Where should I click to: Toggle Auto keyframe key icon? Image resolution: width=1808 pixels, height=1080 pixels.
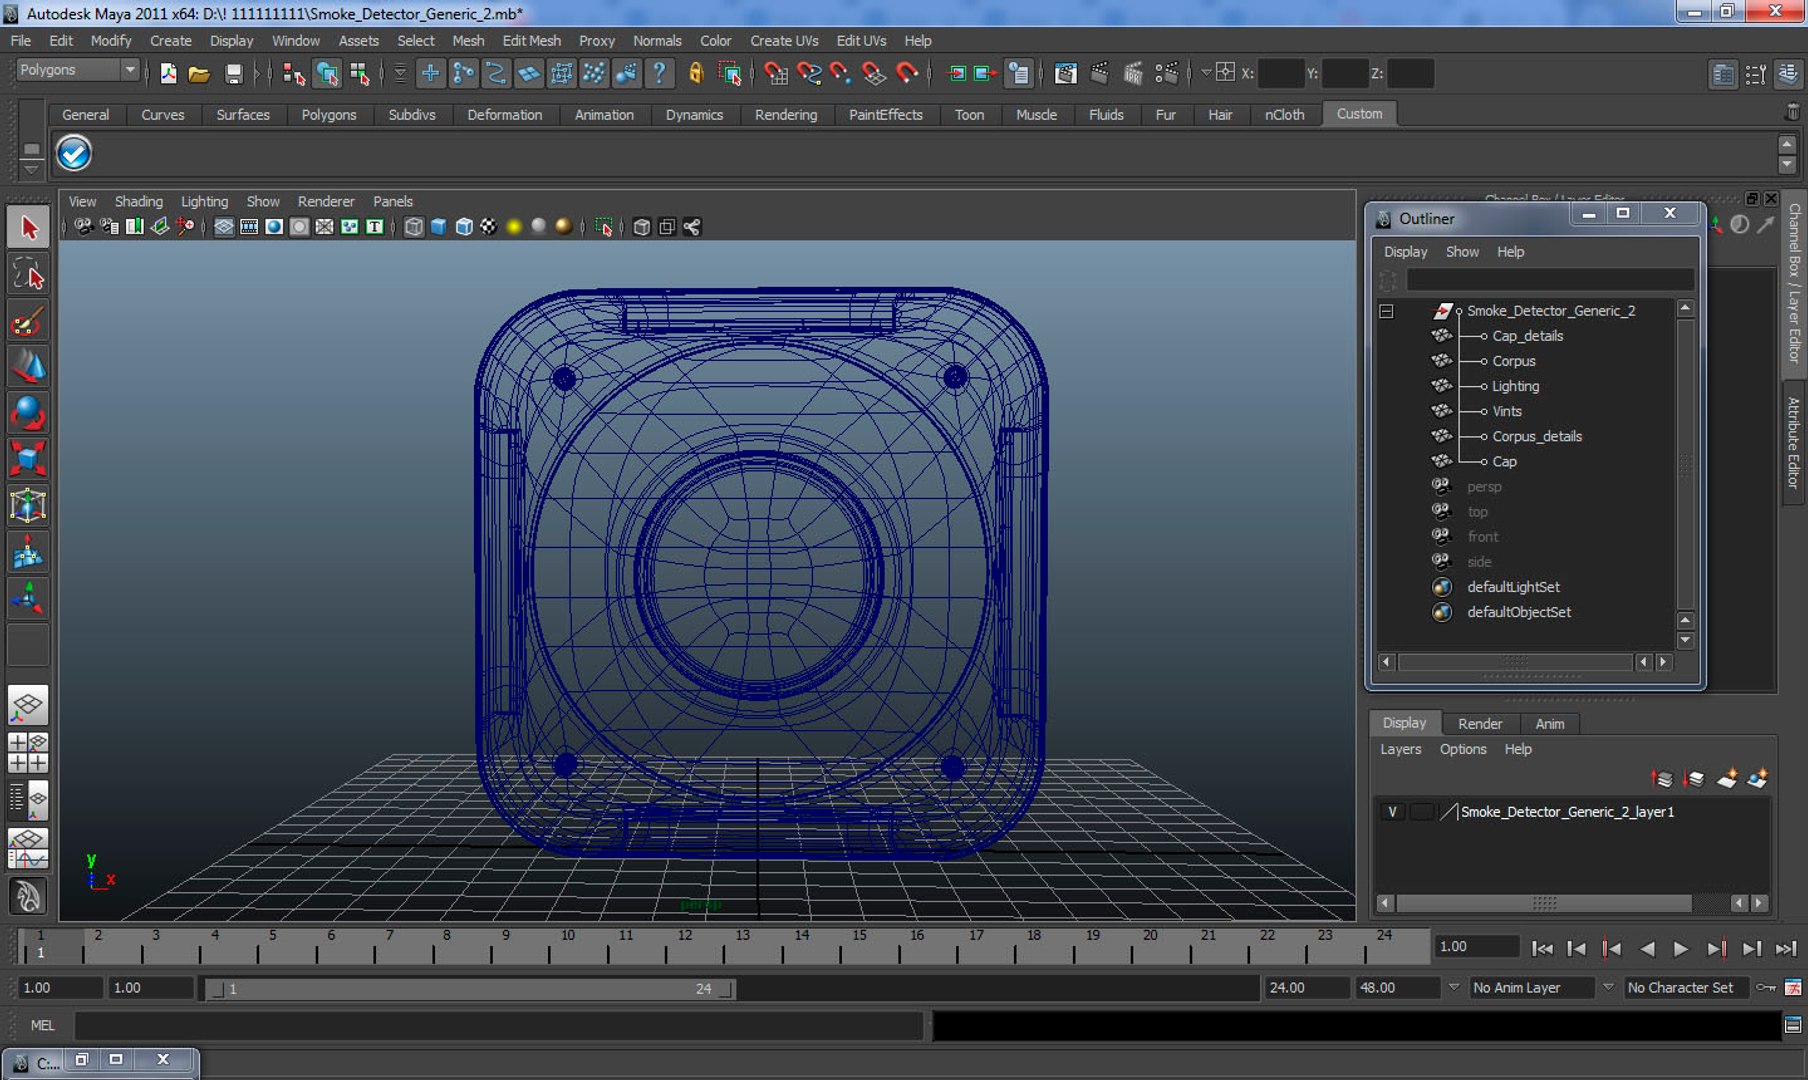coord(1767,987)
